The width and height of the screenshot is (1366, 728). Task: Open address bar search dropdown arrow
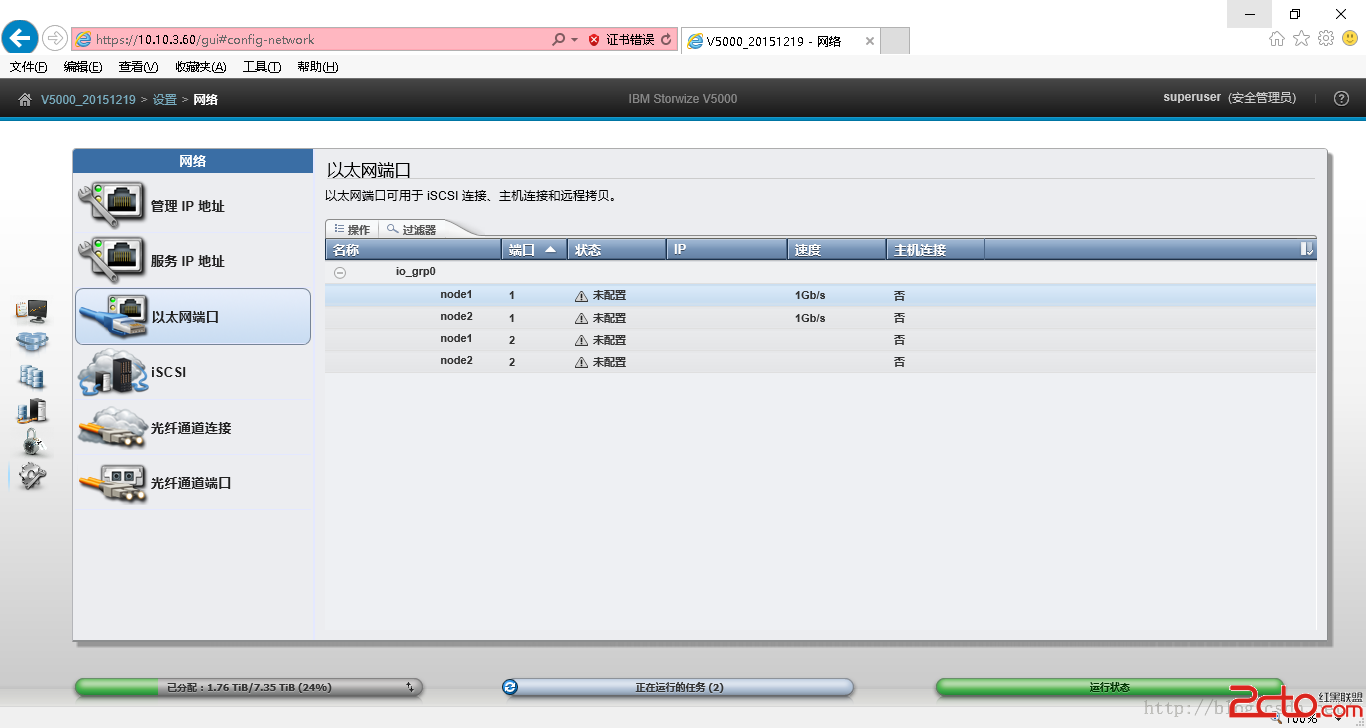click(574, 40)
